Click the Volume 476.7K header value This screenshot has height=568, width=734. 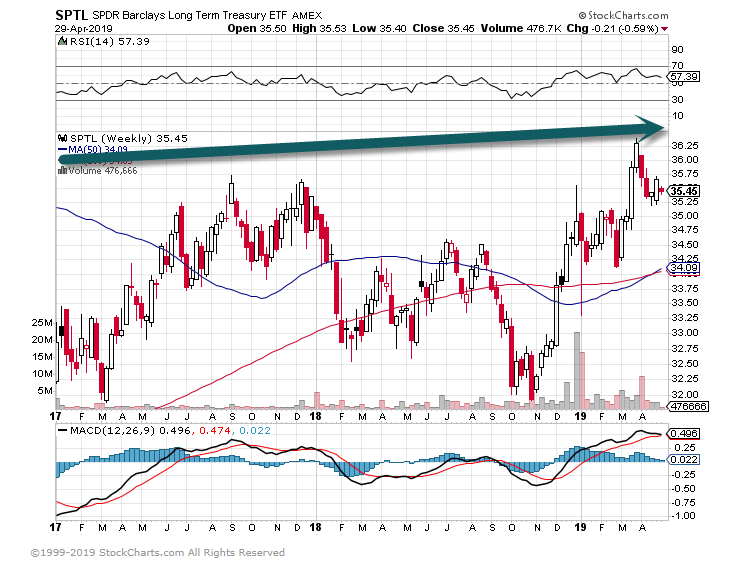[x=521, y=28]
